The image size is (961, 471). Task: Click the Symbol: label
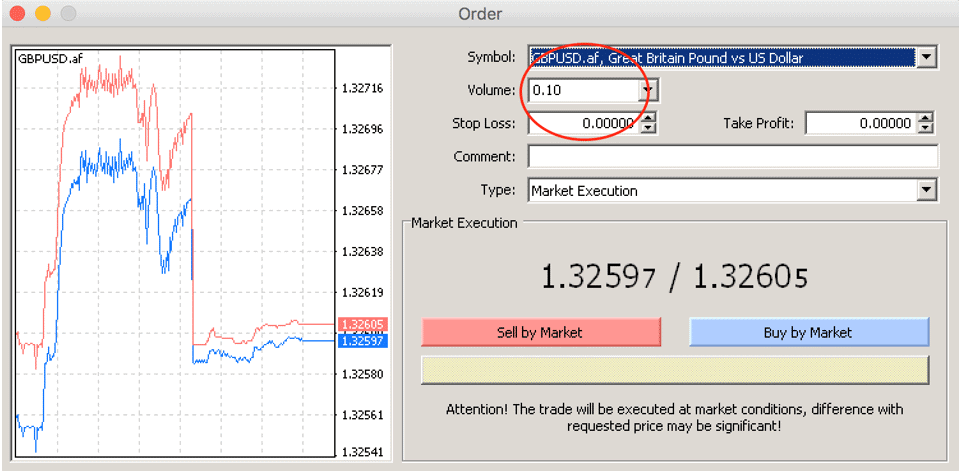[492, 58]
